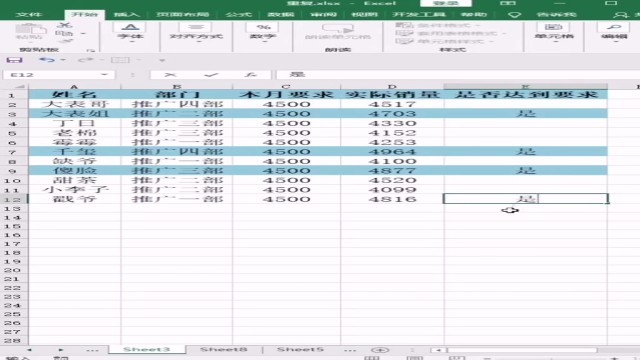Click the cancel X in formula bar
Image resolution: width=640 pixels, height=360 pixels.
tap(170, 75)
